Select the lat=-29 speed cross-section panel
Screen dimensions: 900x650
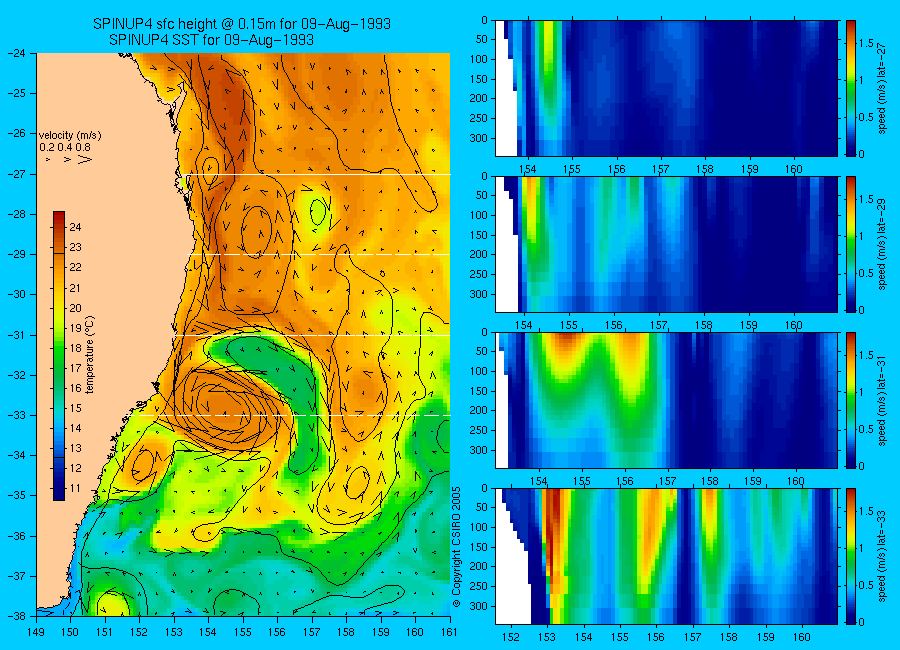[666, 244]
